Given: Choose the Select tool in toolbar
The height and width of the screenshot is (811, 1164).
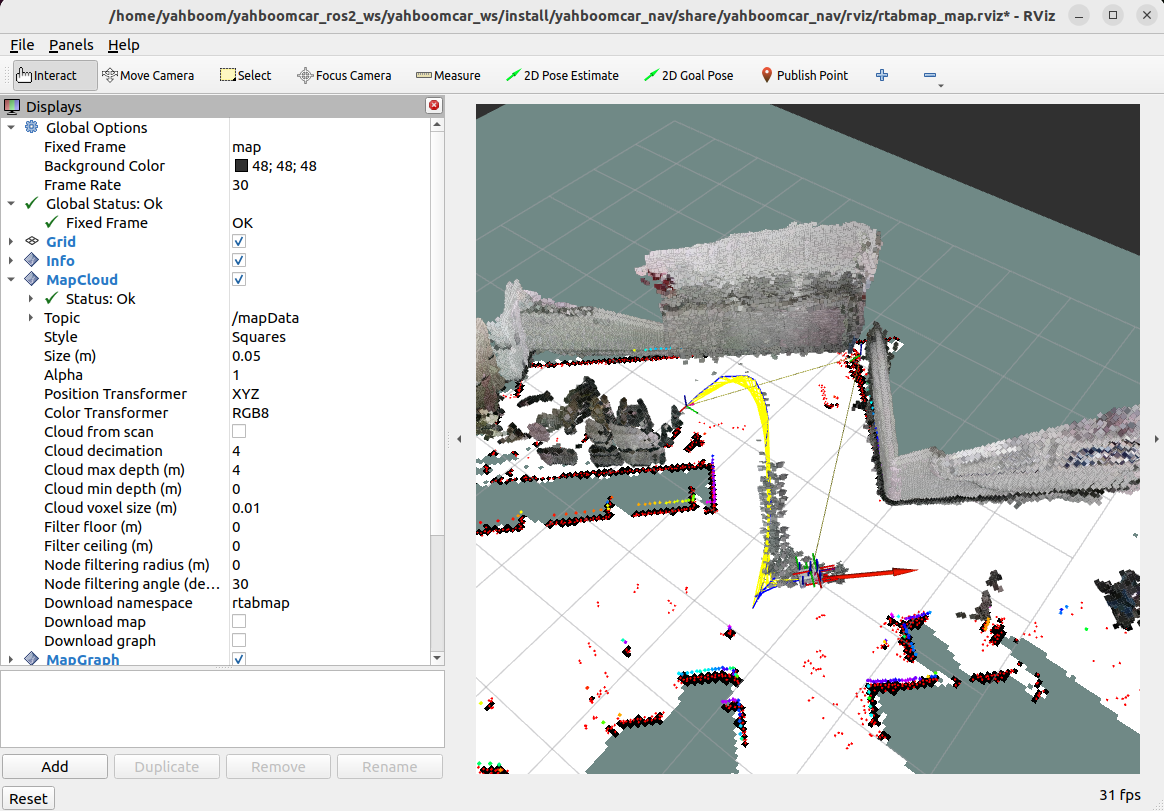Looking at the screenshot, I should click(245, 75).
